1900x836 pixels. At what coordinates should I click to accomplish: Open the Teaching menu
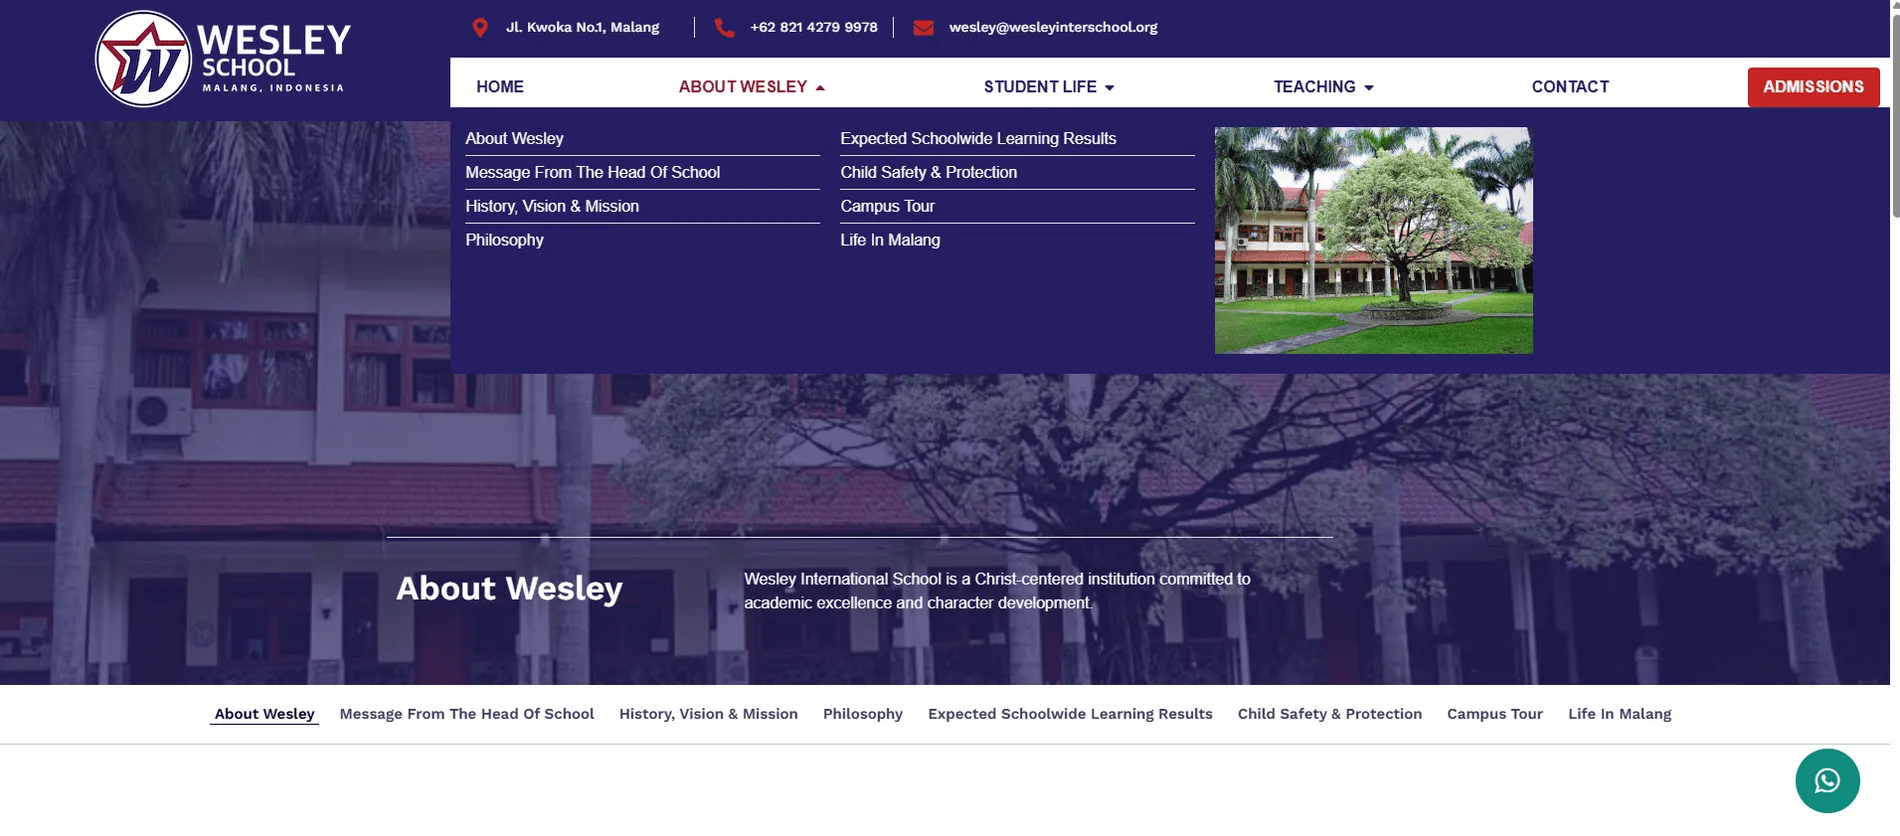[x=1315, y=87]
